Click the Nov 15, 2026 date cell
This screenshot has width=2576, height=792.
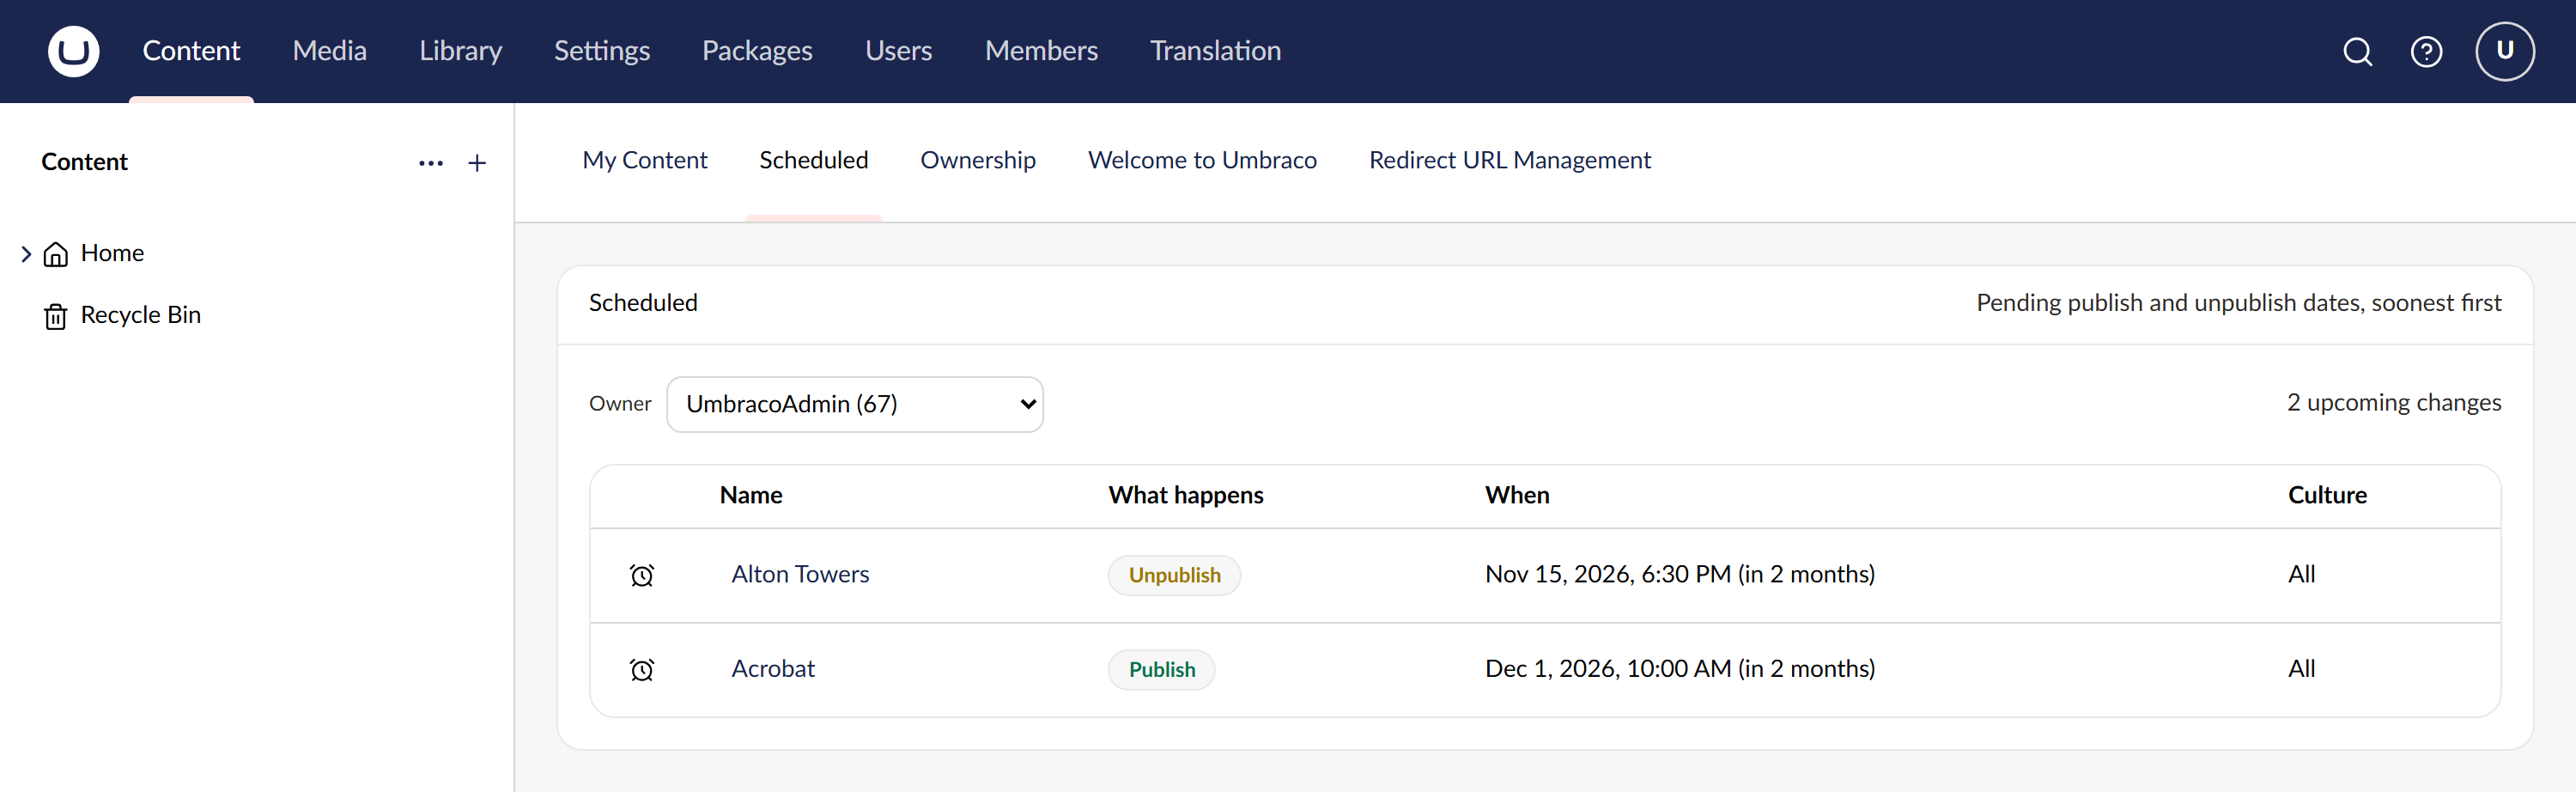(x=1680, y=574)
